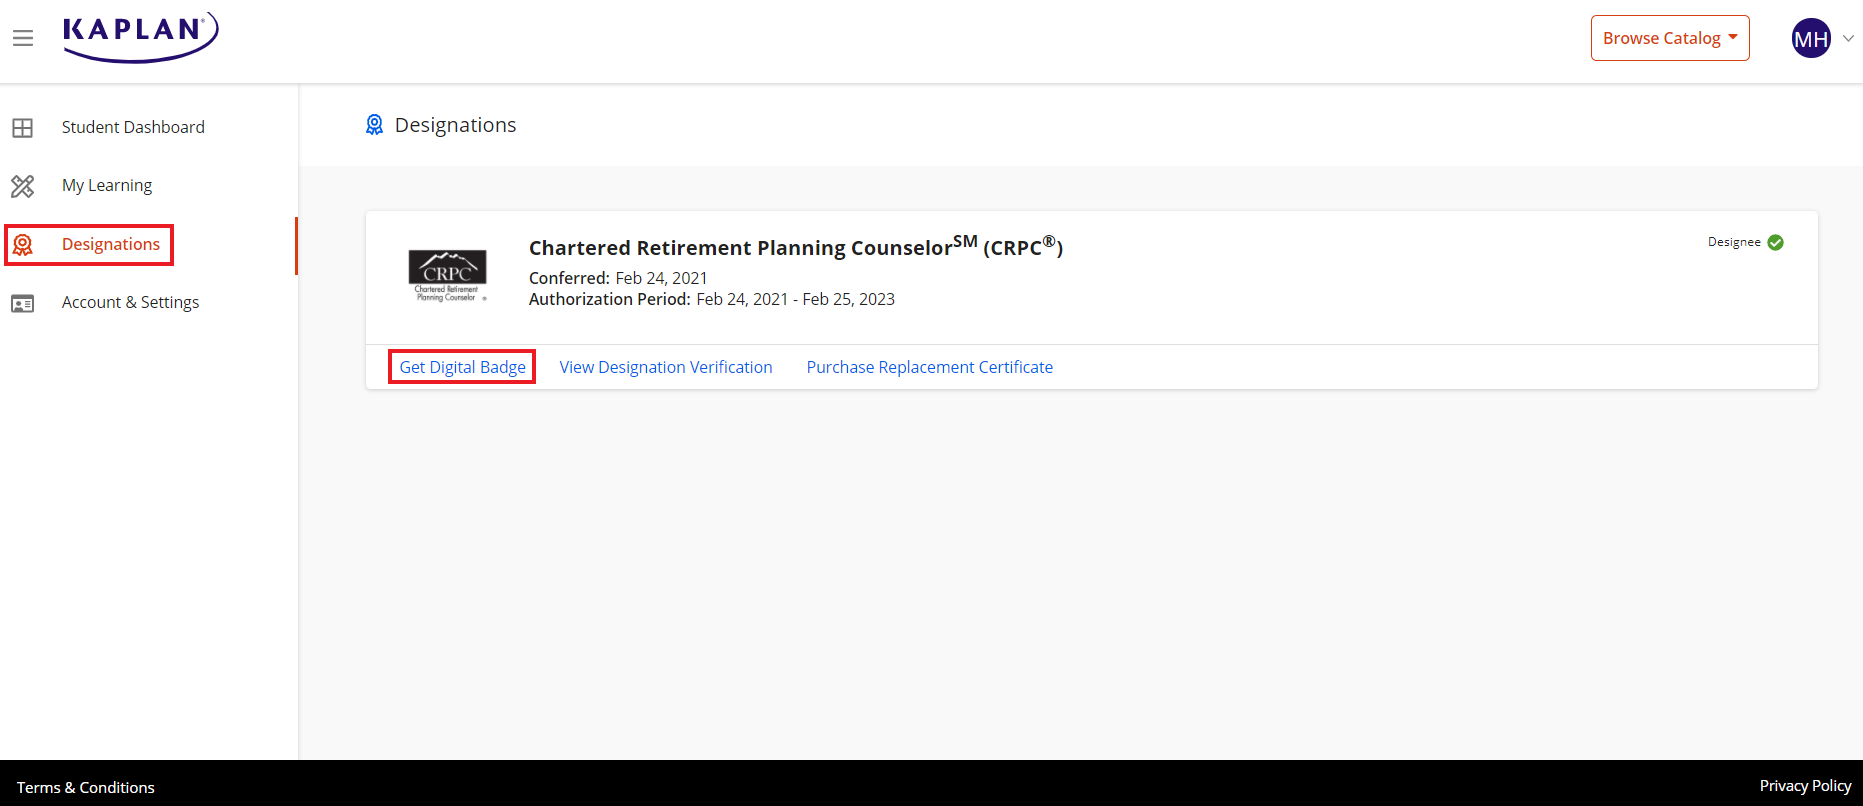Click the hamburger menu icon
Image resolution: width=1863 pixels, height=806 pixels.
[23, 38]
